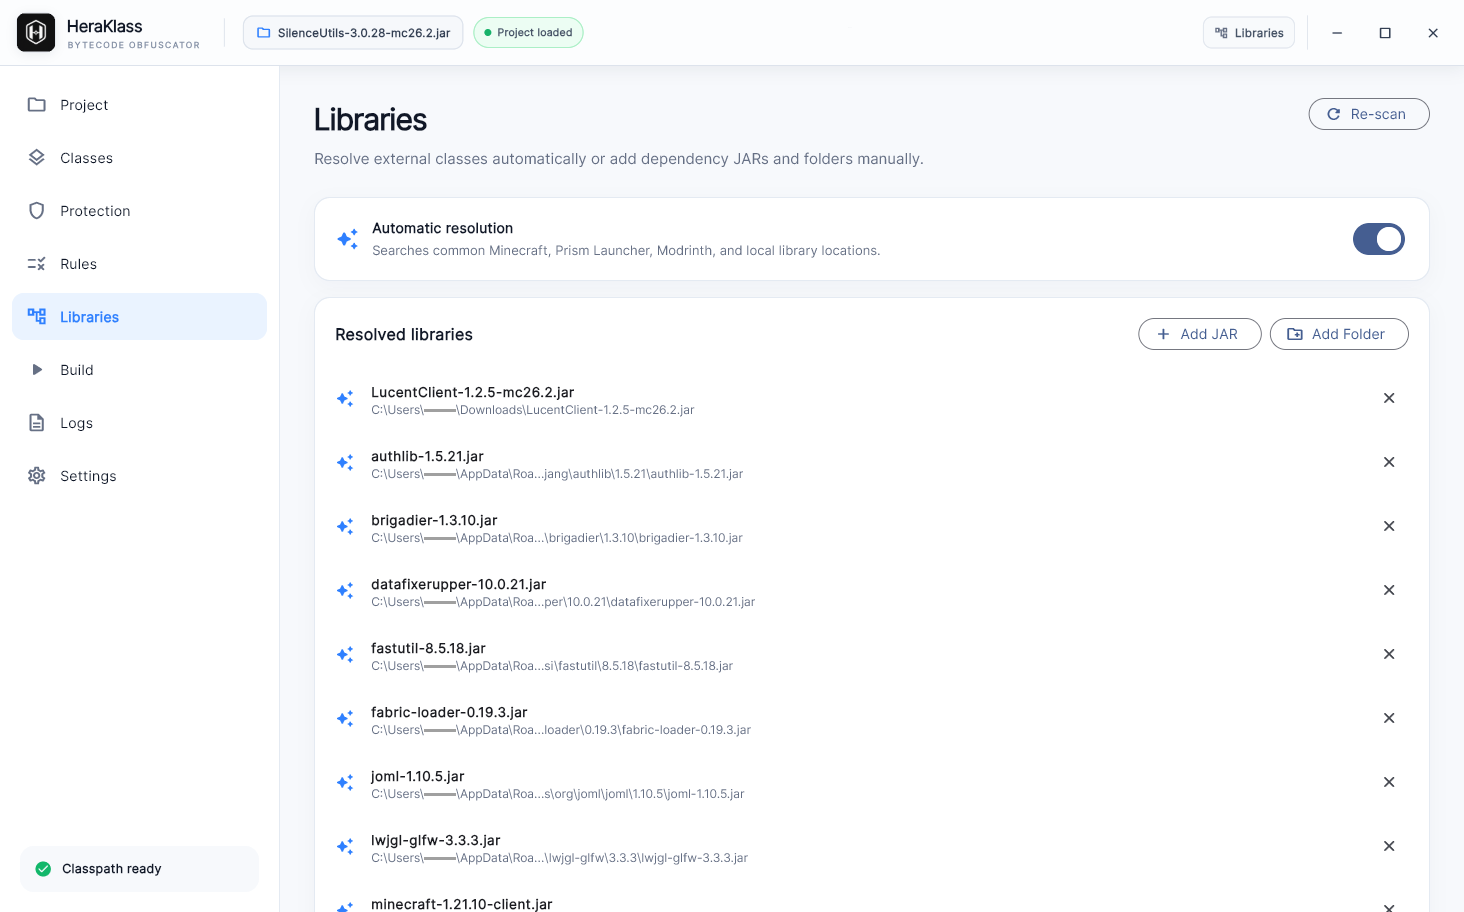Select Rules in the sidebar
Image resolution: width=1464 pixels, height=912 pixels.
pos(139,264)
